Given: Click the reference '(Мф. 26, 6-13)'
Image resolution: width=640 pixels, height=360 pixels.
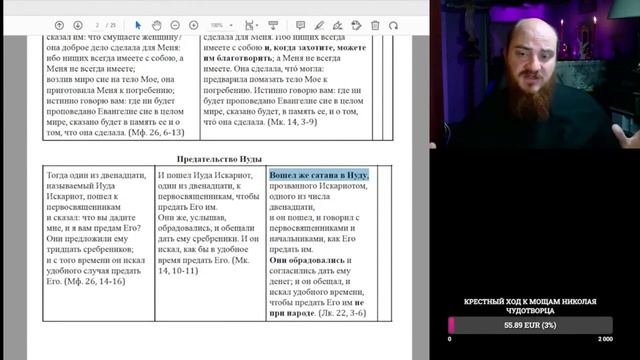Looking at the screenshot, I should tap(156, 132).
